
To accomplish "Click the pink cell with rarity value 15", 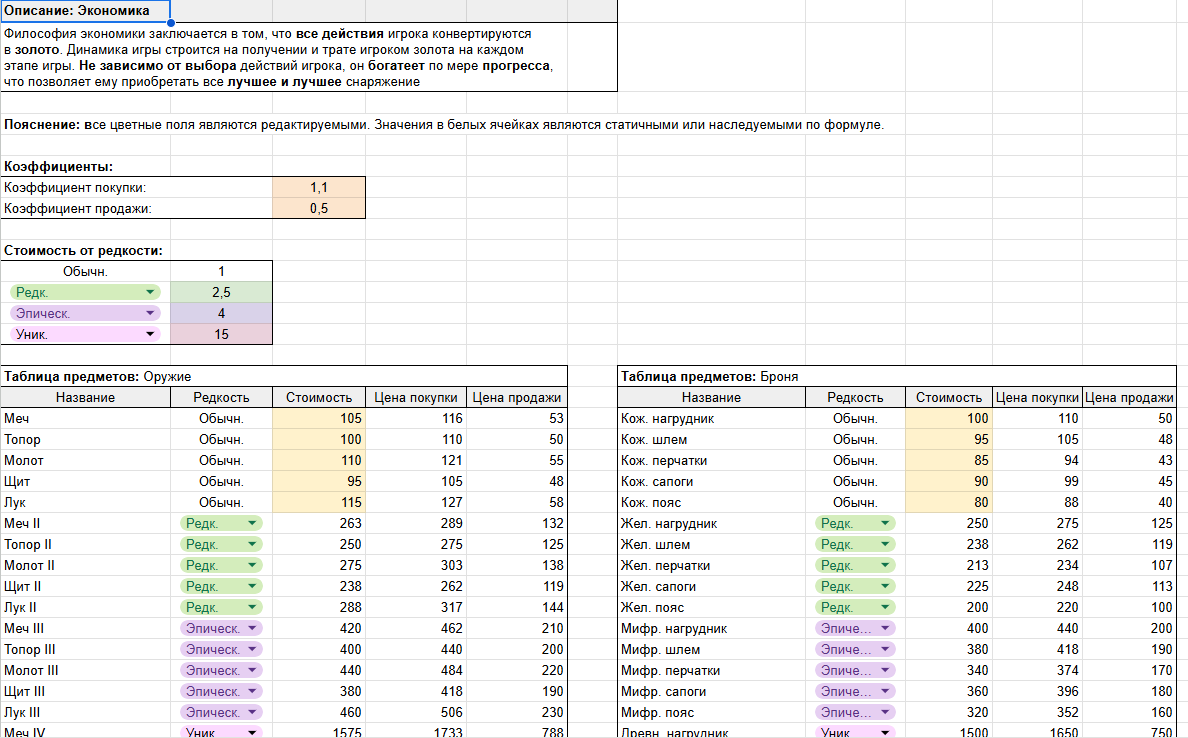I will [221, 334].
